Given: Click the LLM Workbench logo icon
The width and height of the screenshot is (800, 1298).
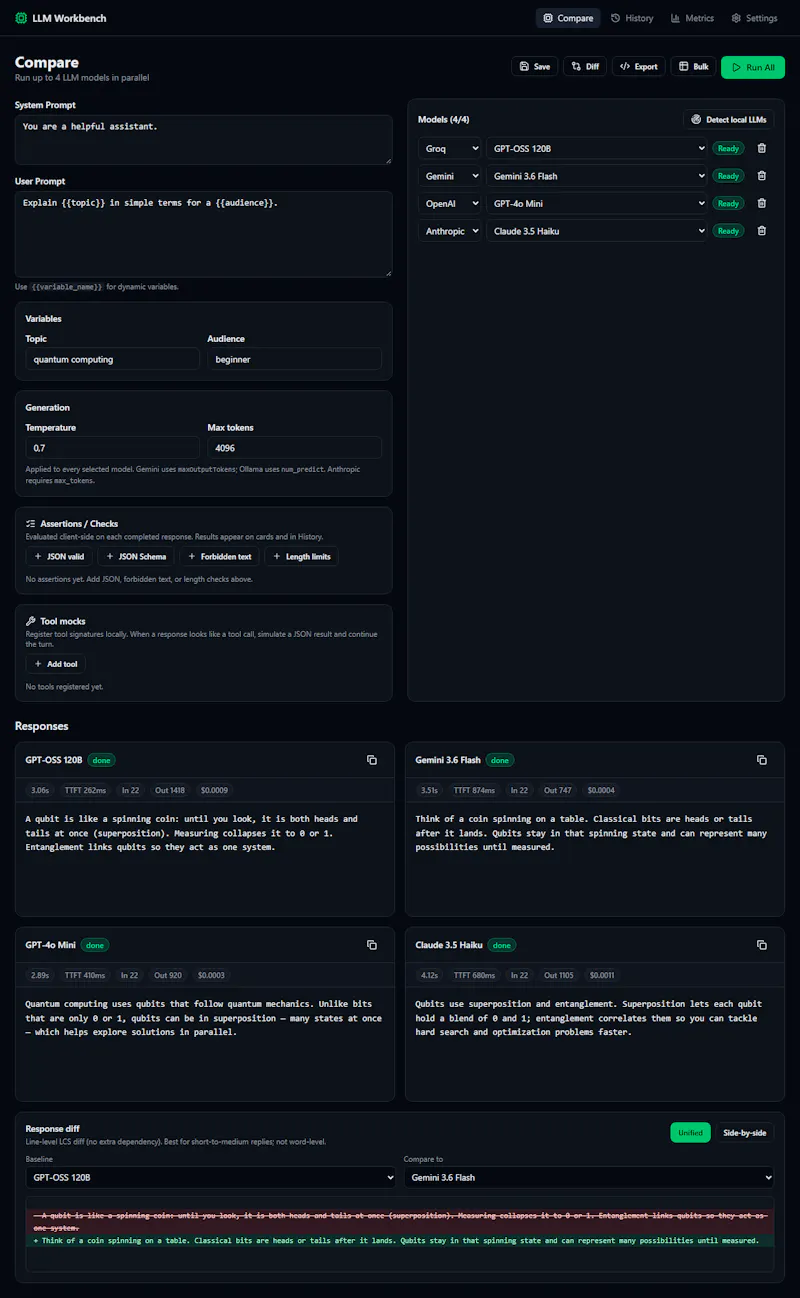Looking at the screenshot, I should (x=21, y=18).
